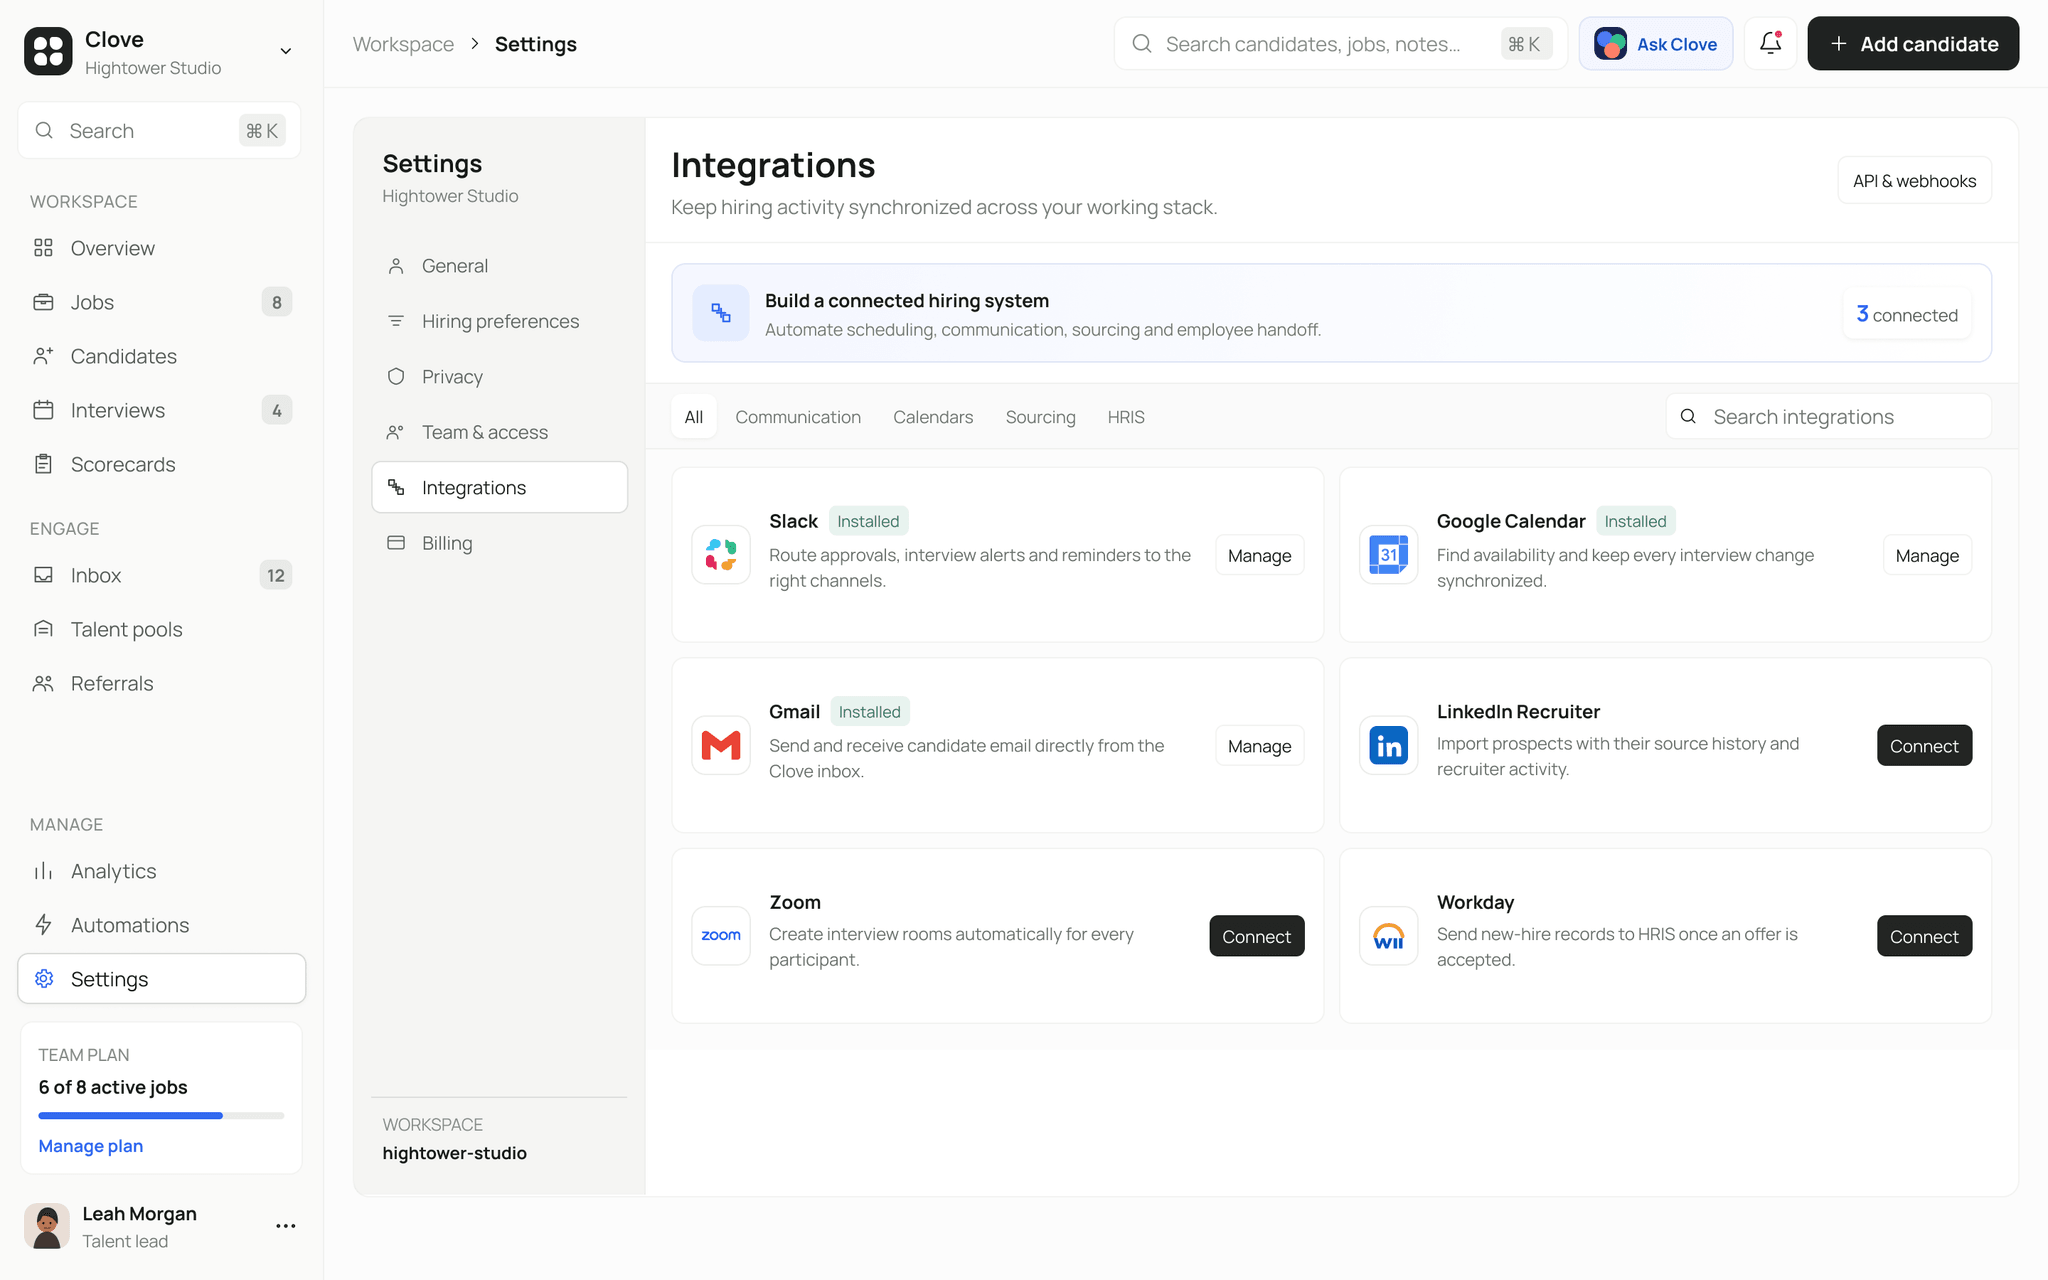Click the API & webhooks button
The width and height of the screenshot is (2048, 1280).
pos(1914,181)
